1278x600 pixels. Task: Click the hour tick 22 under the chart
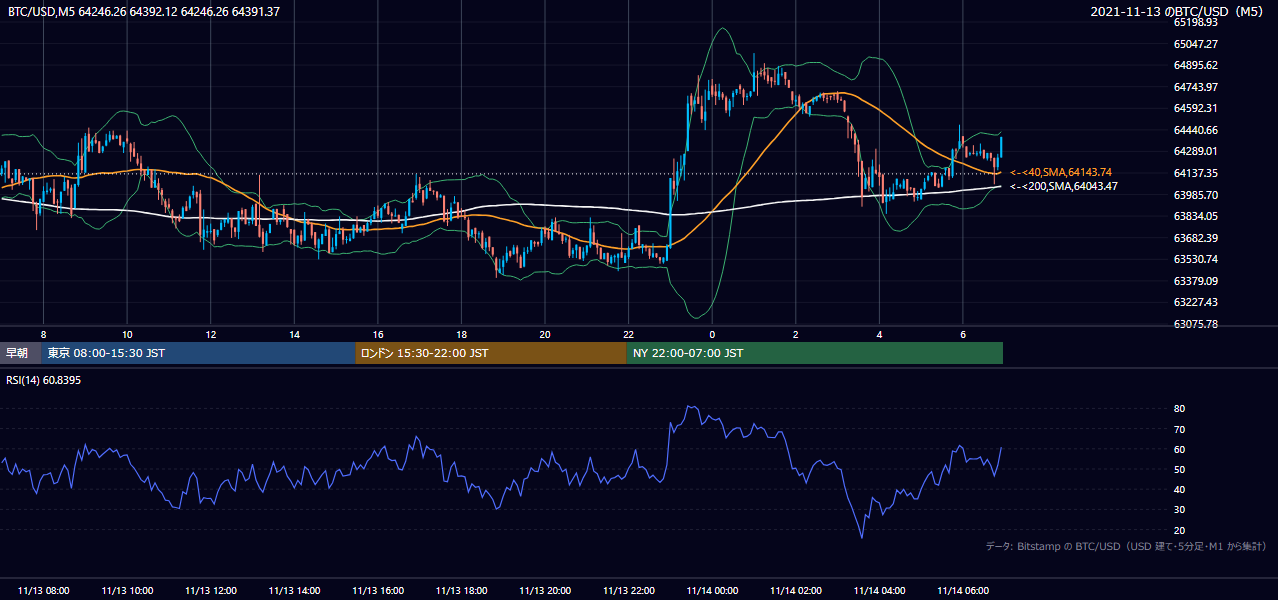tap(628, 334)
